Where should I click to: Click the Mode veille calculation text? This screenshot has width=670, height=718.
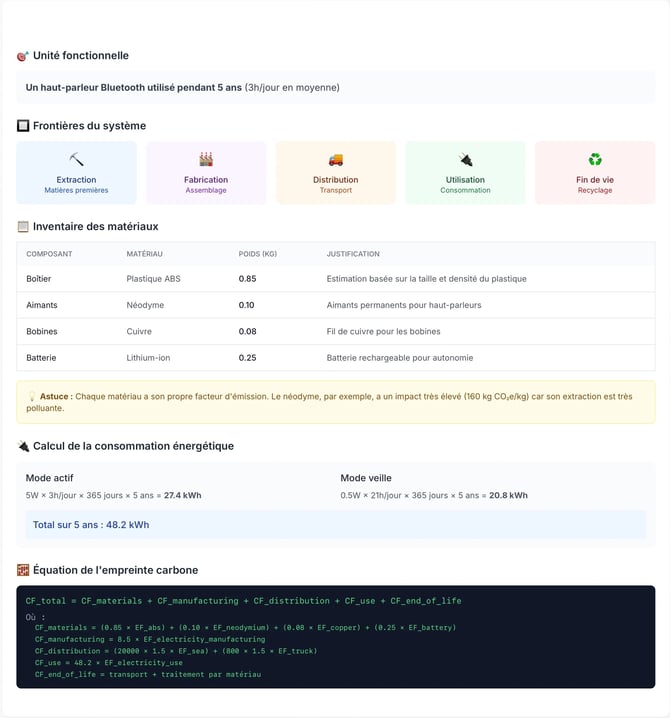[434, 495]
